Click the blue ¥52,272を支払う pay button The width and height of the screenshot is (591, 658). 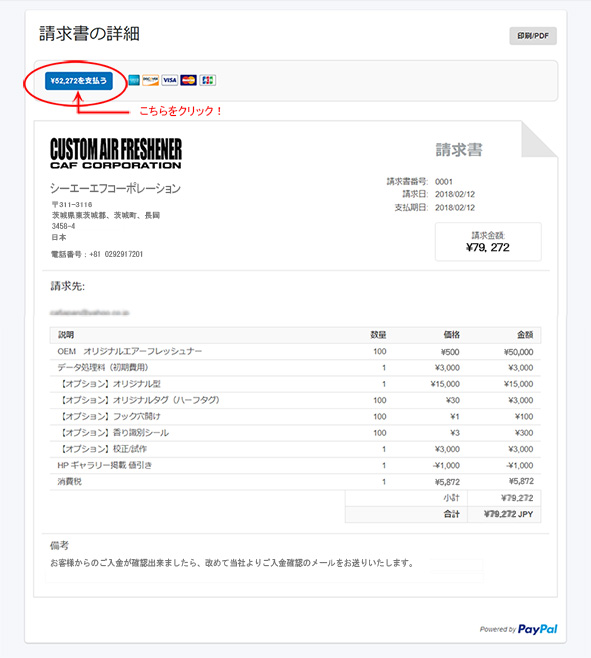78,81
